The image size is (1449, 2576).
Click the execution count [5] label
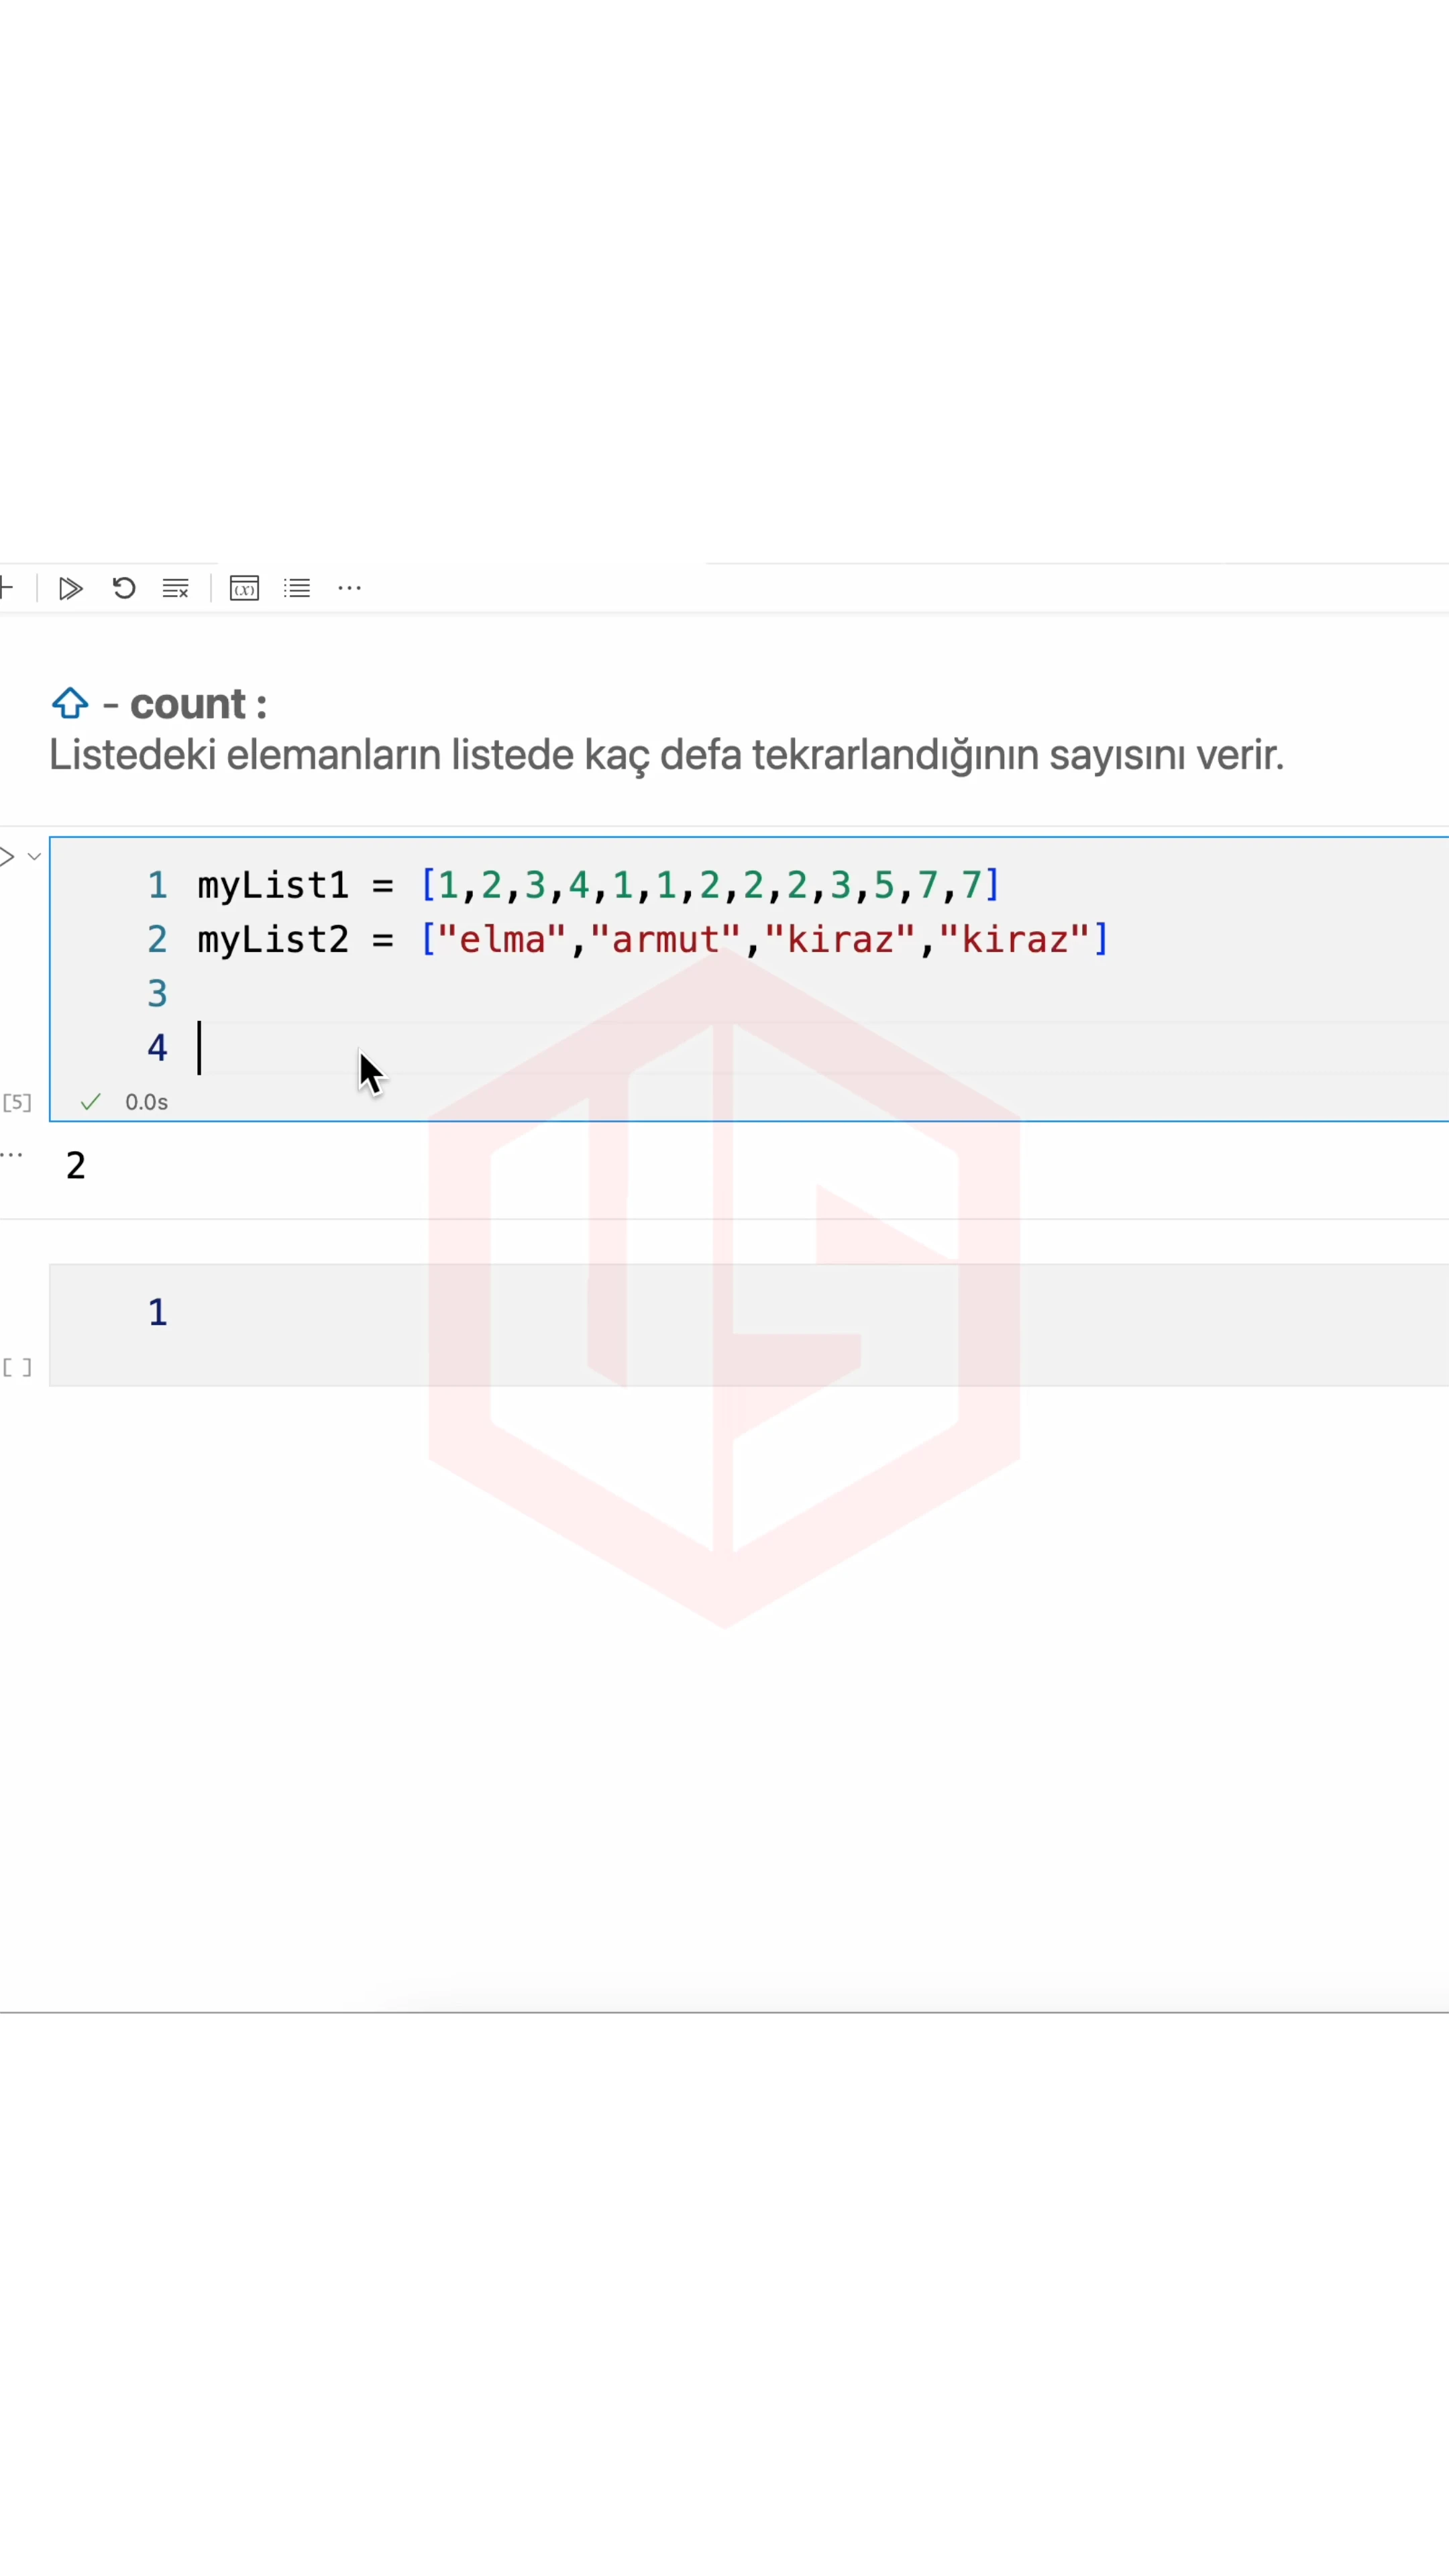point(17,1102)
